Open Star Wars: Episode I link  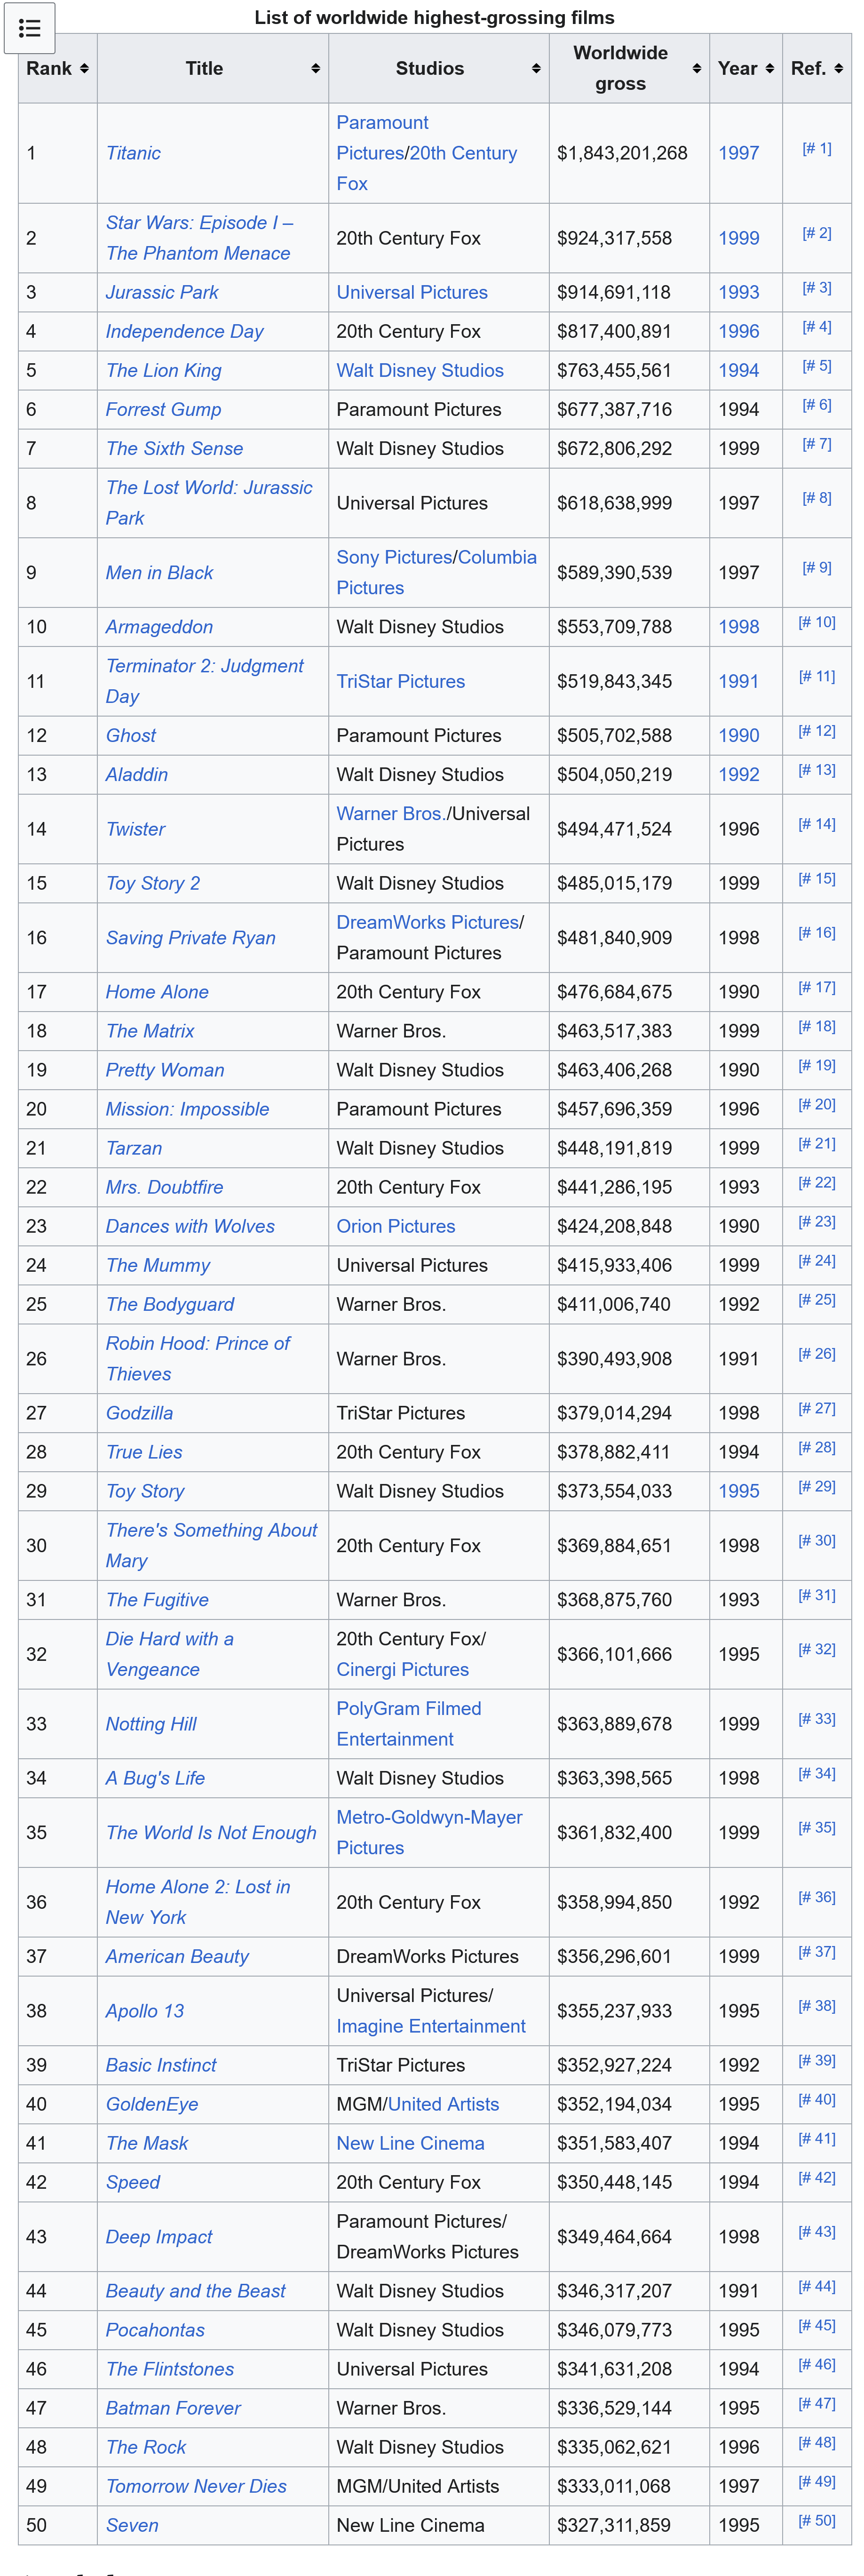(x=199, y=238)
